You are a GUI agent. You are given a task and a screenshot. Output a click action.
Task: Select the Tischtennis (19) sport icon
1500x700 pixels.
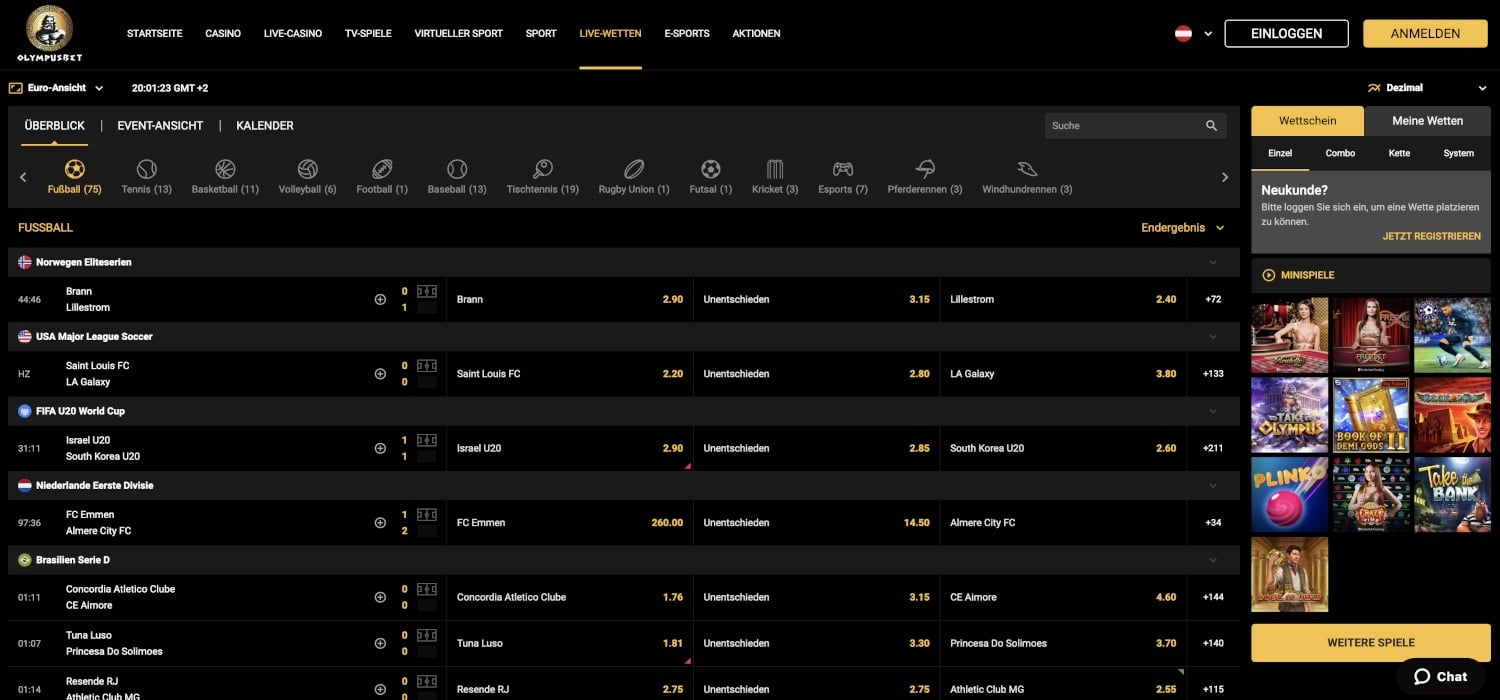[543, 169]
